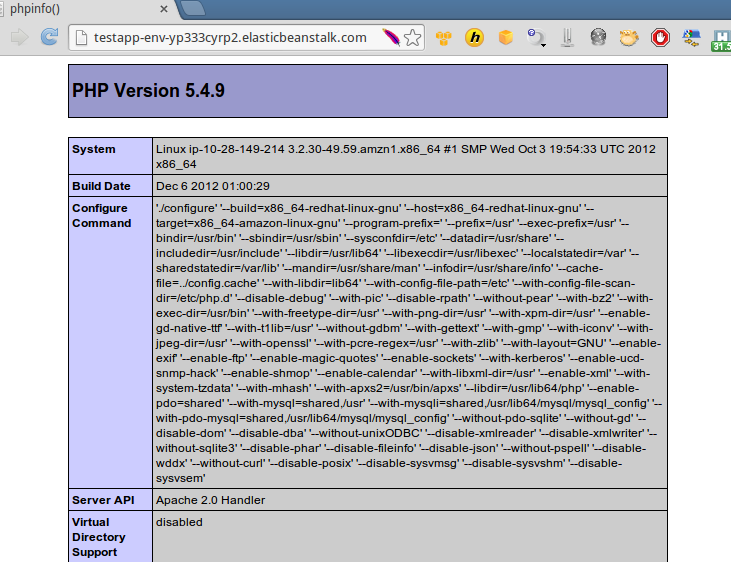Click the Apache feather icon in the address bar
This screenshot has width=731, height=562.
click(x=391, y=37)
